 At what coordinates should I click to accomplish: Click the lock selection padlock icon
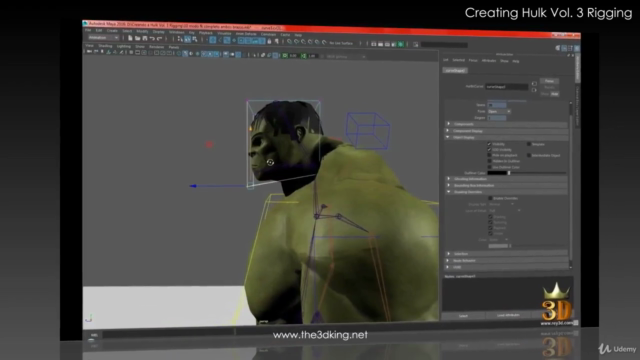pos(269,41)
